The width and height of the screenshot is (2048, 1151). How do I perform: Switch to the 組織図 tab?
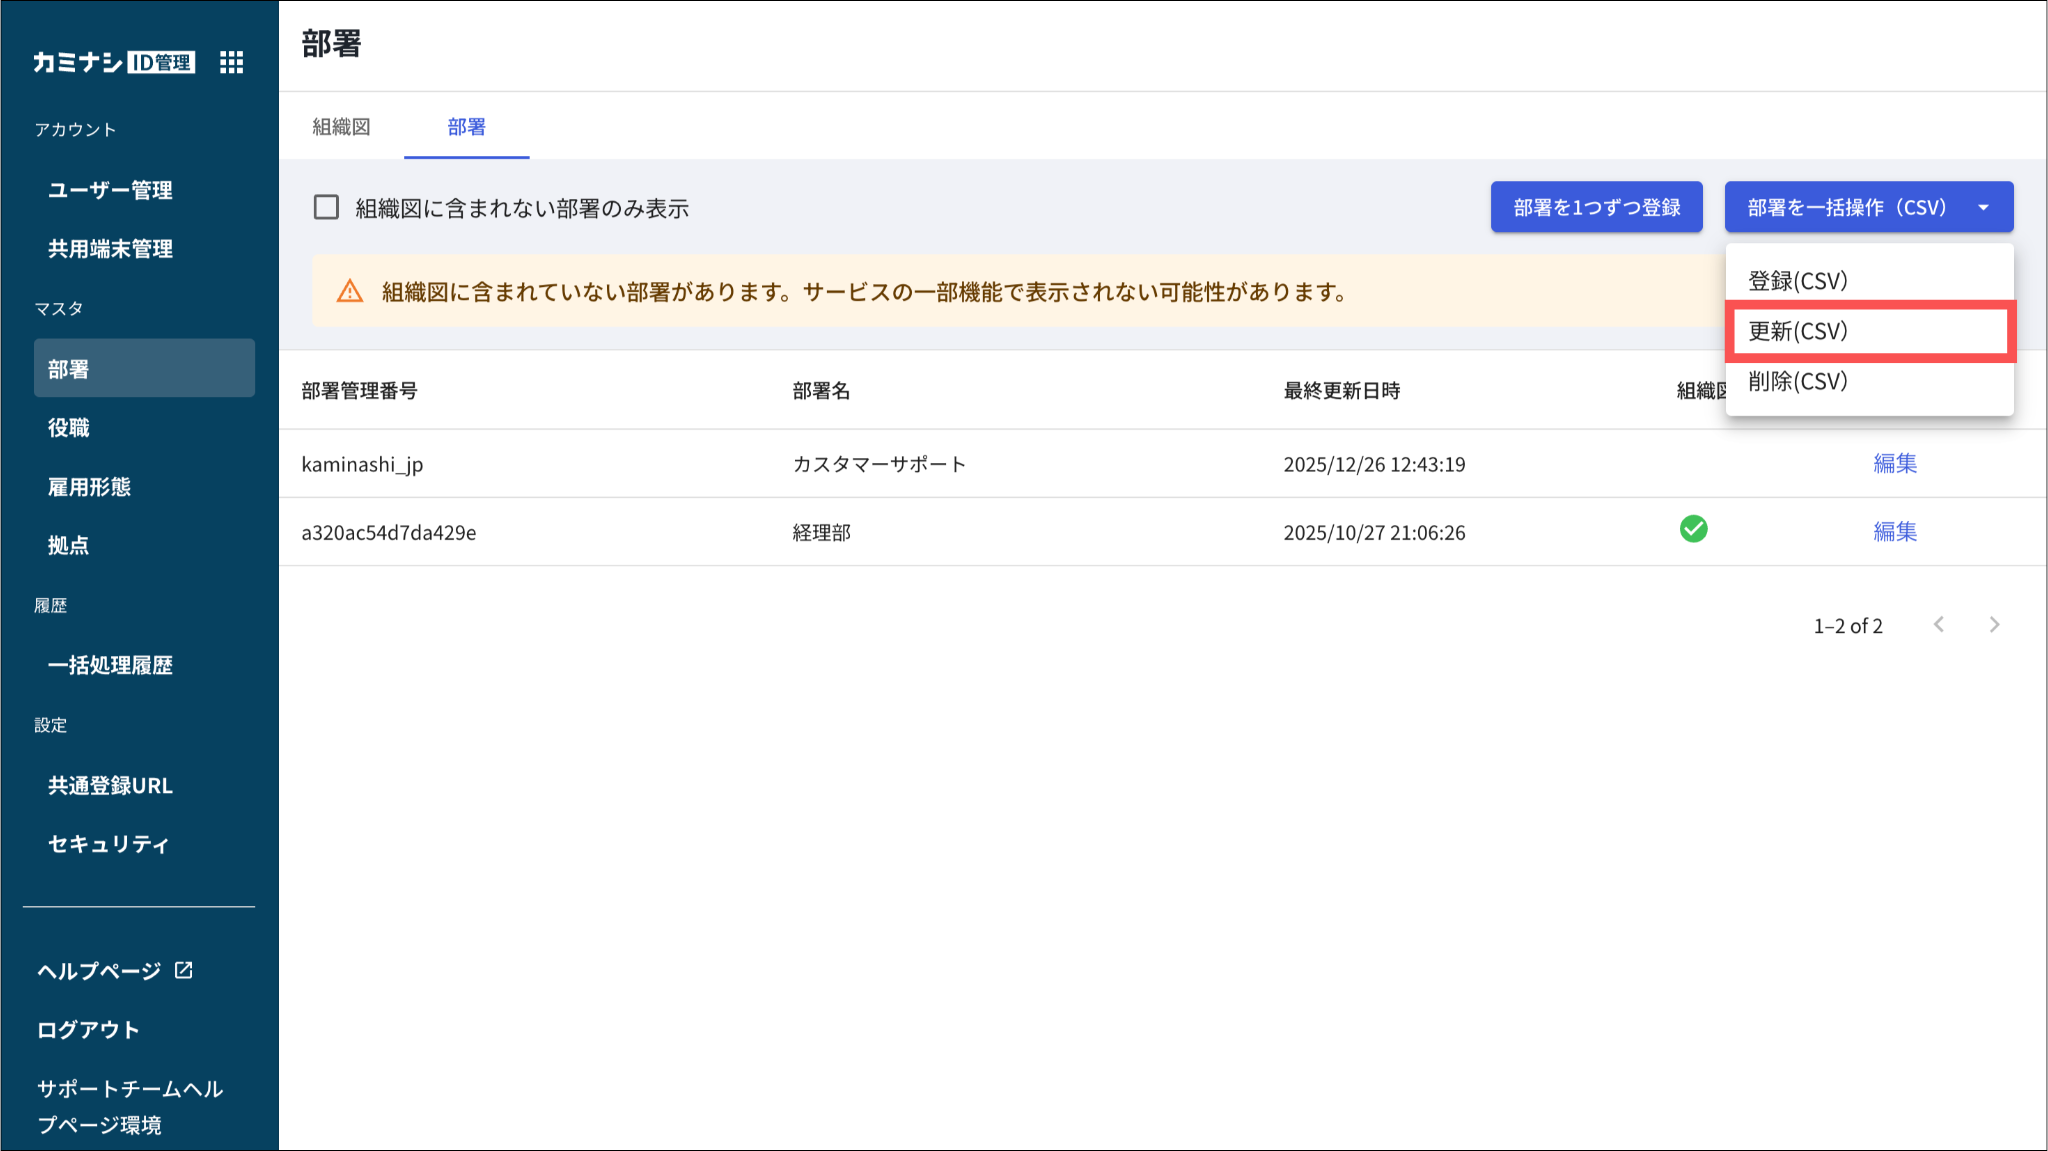341,127
